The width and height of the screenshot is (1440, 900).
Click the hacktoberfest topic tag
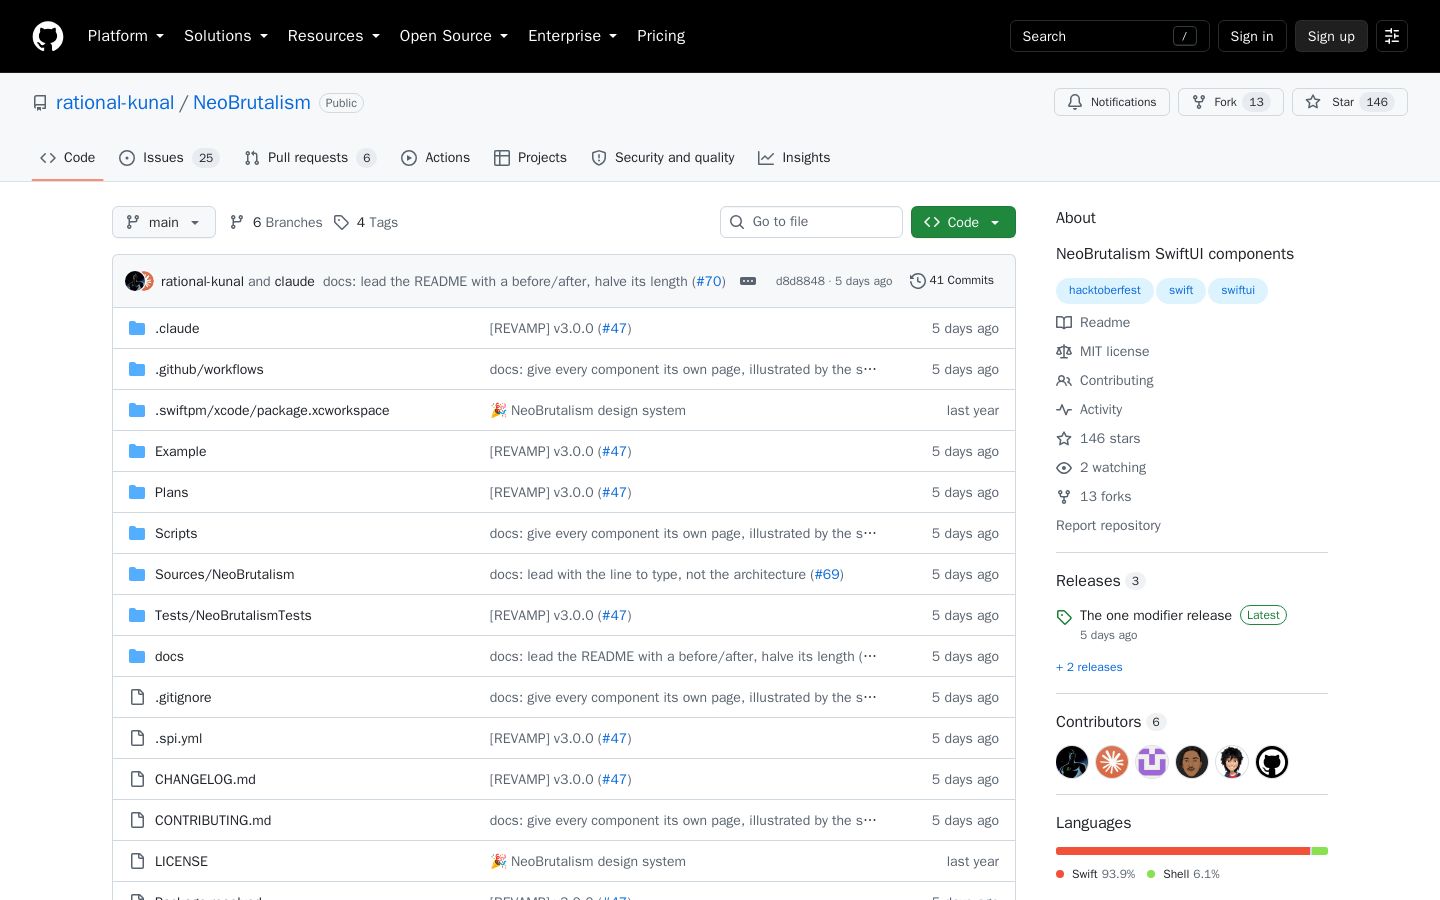coord(1104,290)
